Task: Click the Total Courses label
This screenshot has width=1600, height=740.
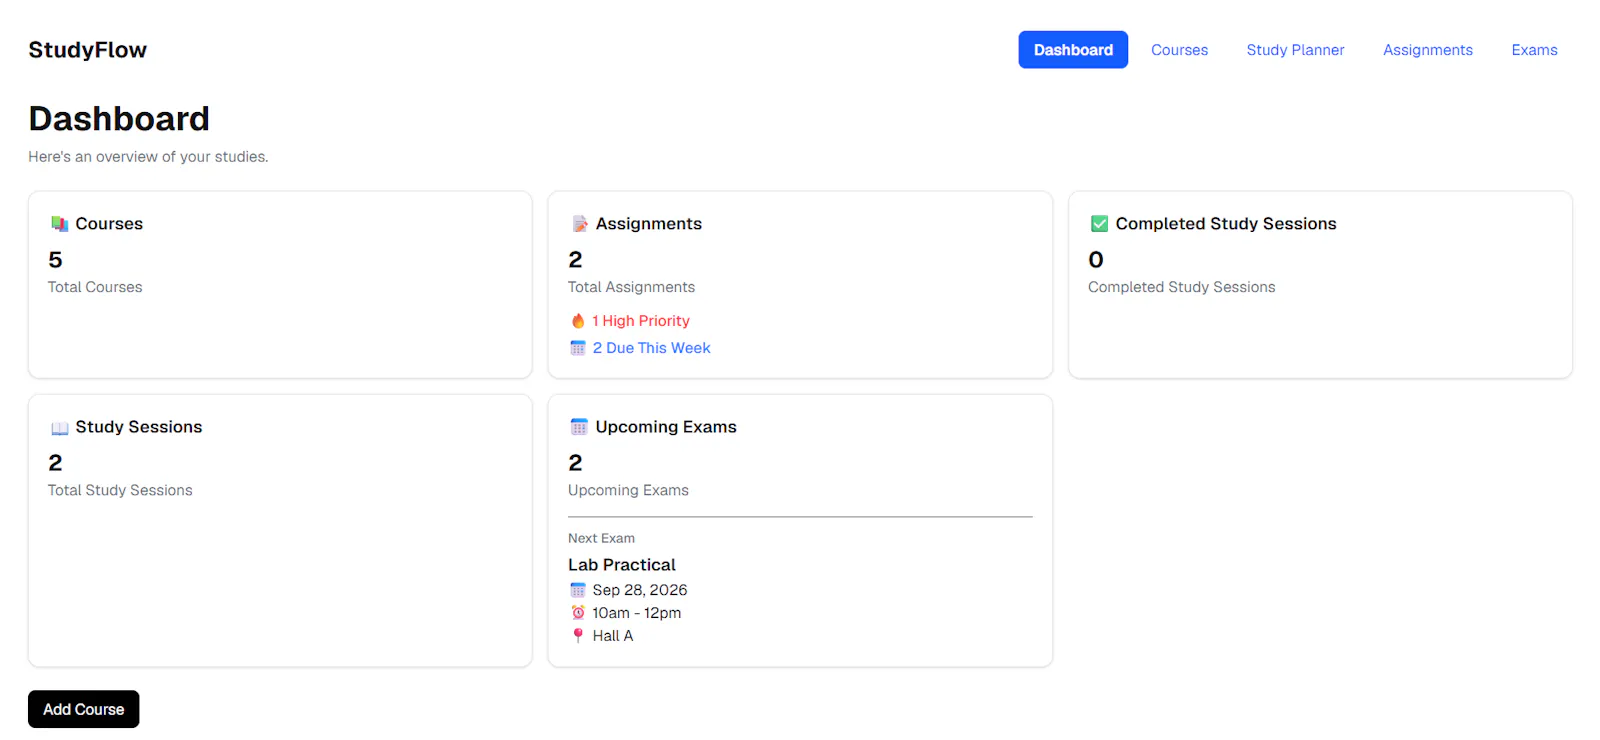Action: [x=95, y=287]
